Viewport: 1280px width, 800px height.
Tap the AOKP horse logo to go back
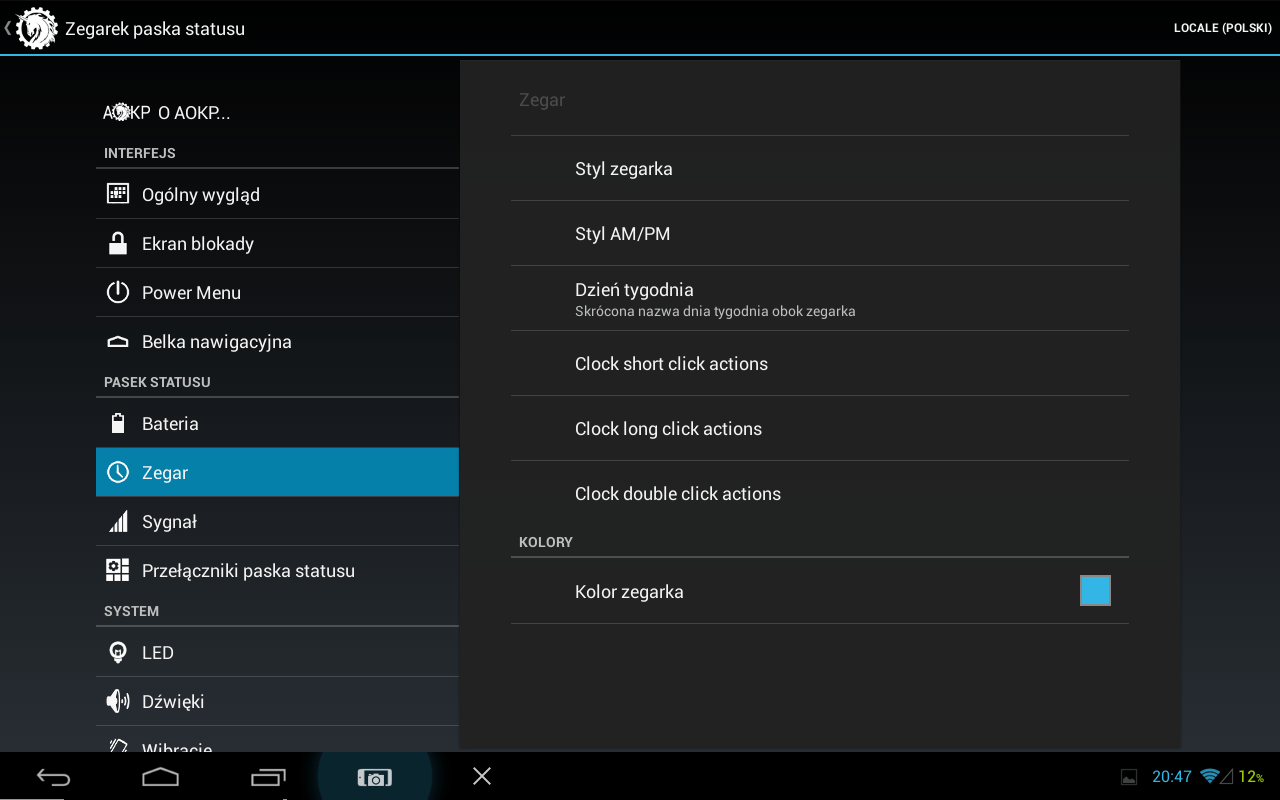pyautogui.click(x=35, y=28)
